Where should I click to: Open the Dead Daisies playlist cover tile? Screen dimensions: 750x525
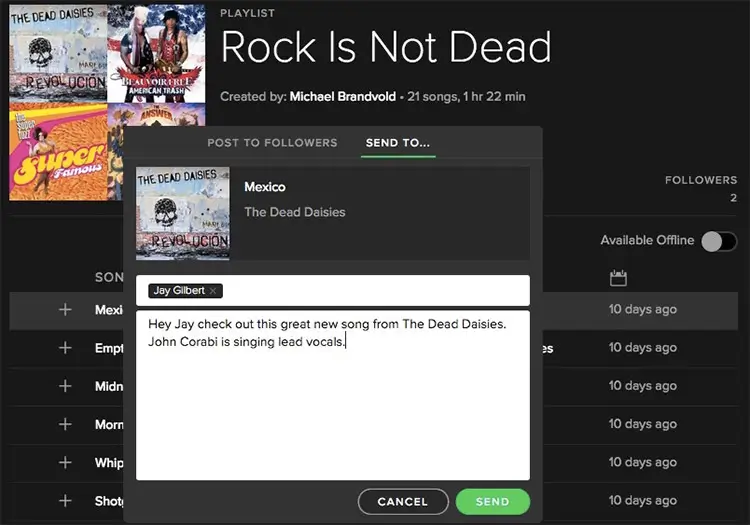point(58,53)
